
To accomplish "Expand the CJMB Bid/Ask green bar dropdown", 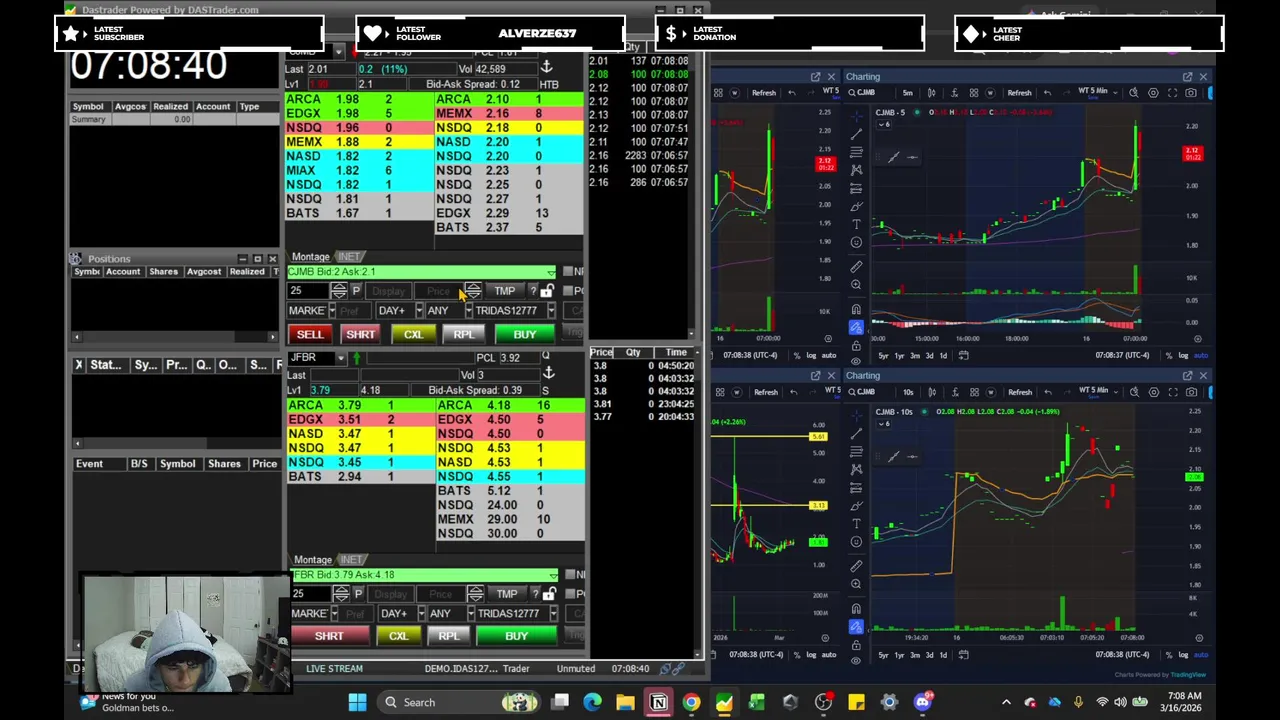I will click(551, 273).
